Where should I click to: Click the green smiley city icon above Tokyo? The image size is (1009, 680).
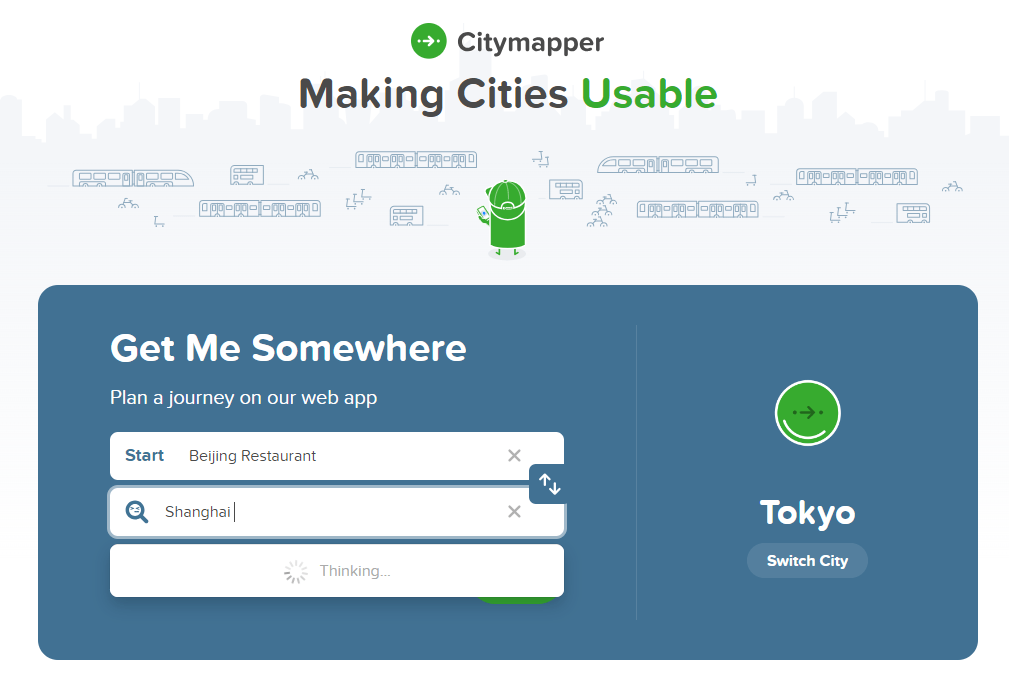click(808, 413)
